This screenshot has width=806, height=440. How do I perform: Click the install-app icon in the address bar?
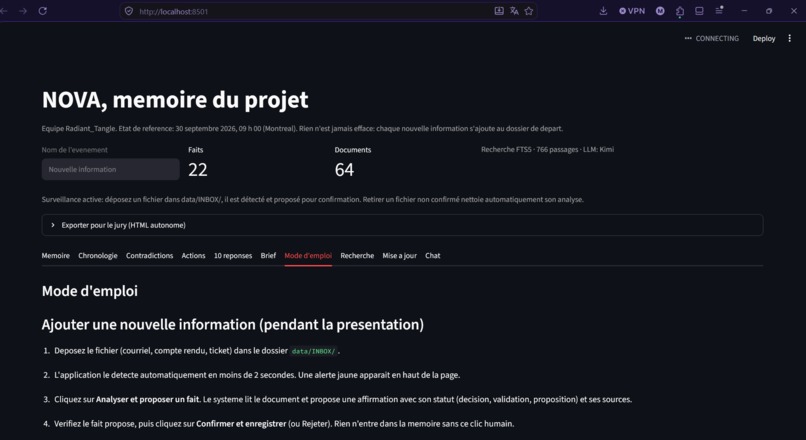click(499, 11)
